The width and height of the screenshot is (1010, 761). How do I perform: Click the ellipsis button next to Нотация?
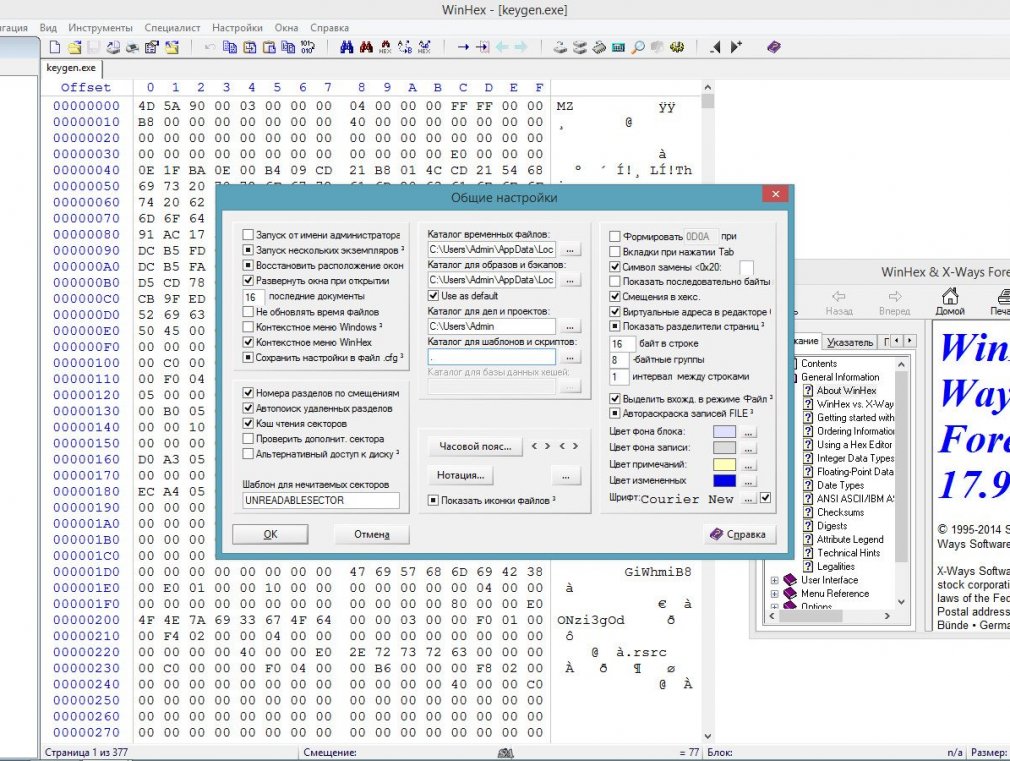566,476
